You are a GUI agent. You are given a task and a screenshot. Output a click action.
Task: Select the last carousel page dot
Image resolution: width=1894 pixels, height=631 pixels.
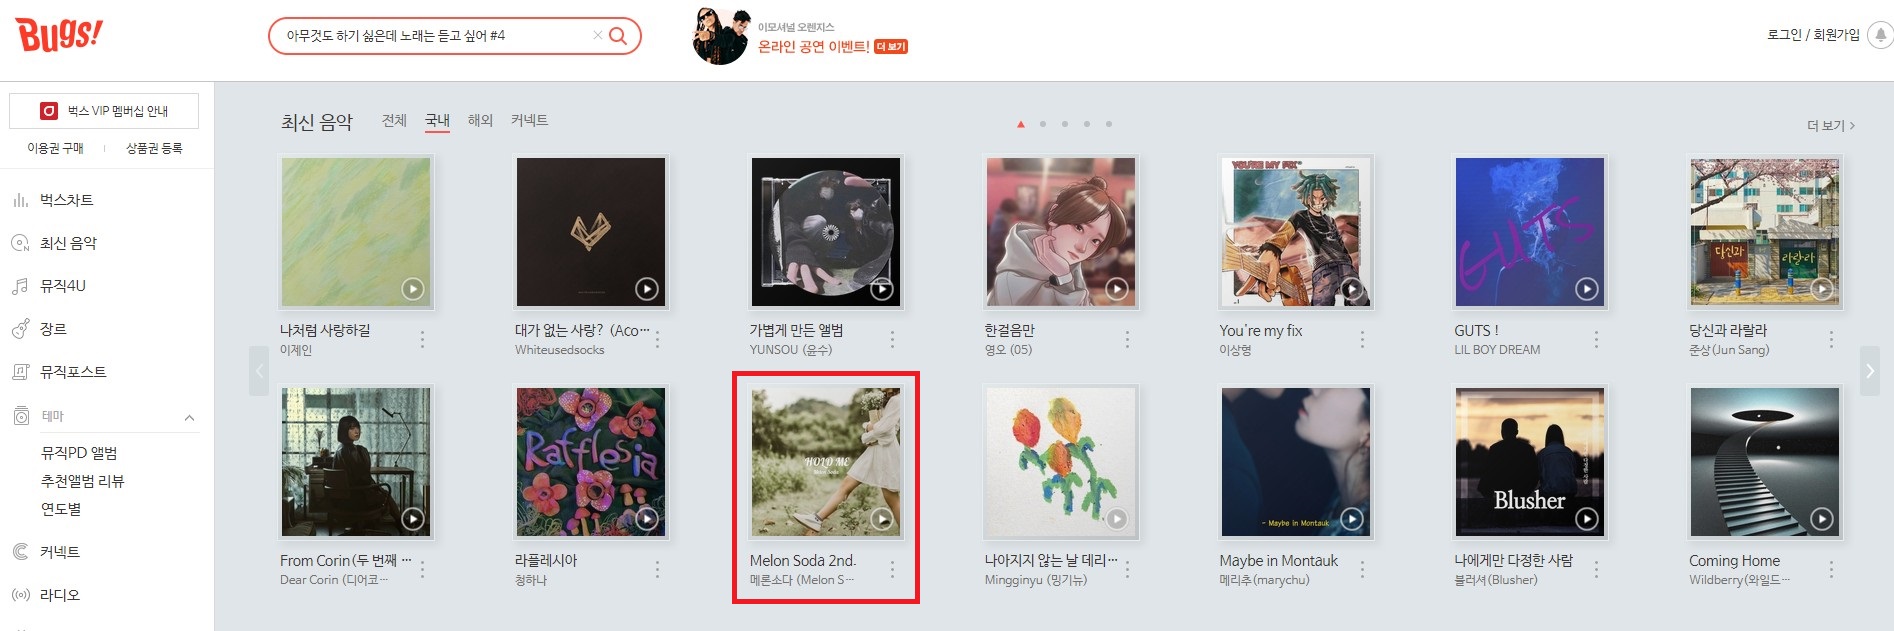click(1108, 124)
